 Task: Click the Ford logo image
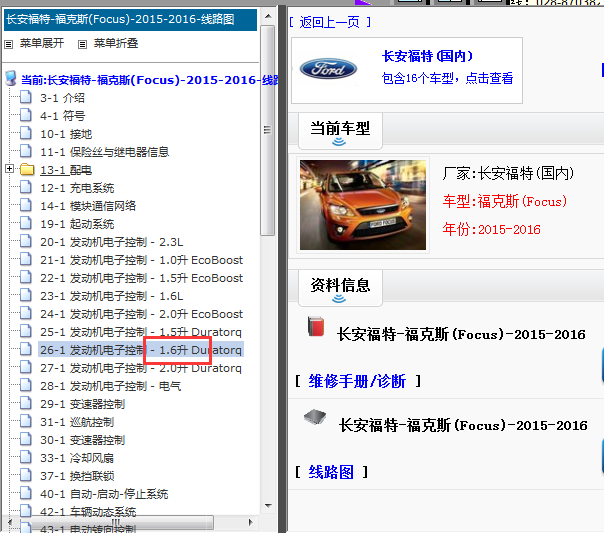click(328, 70)
